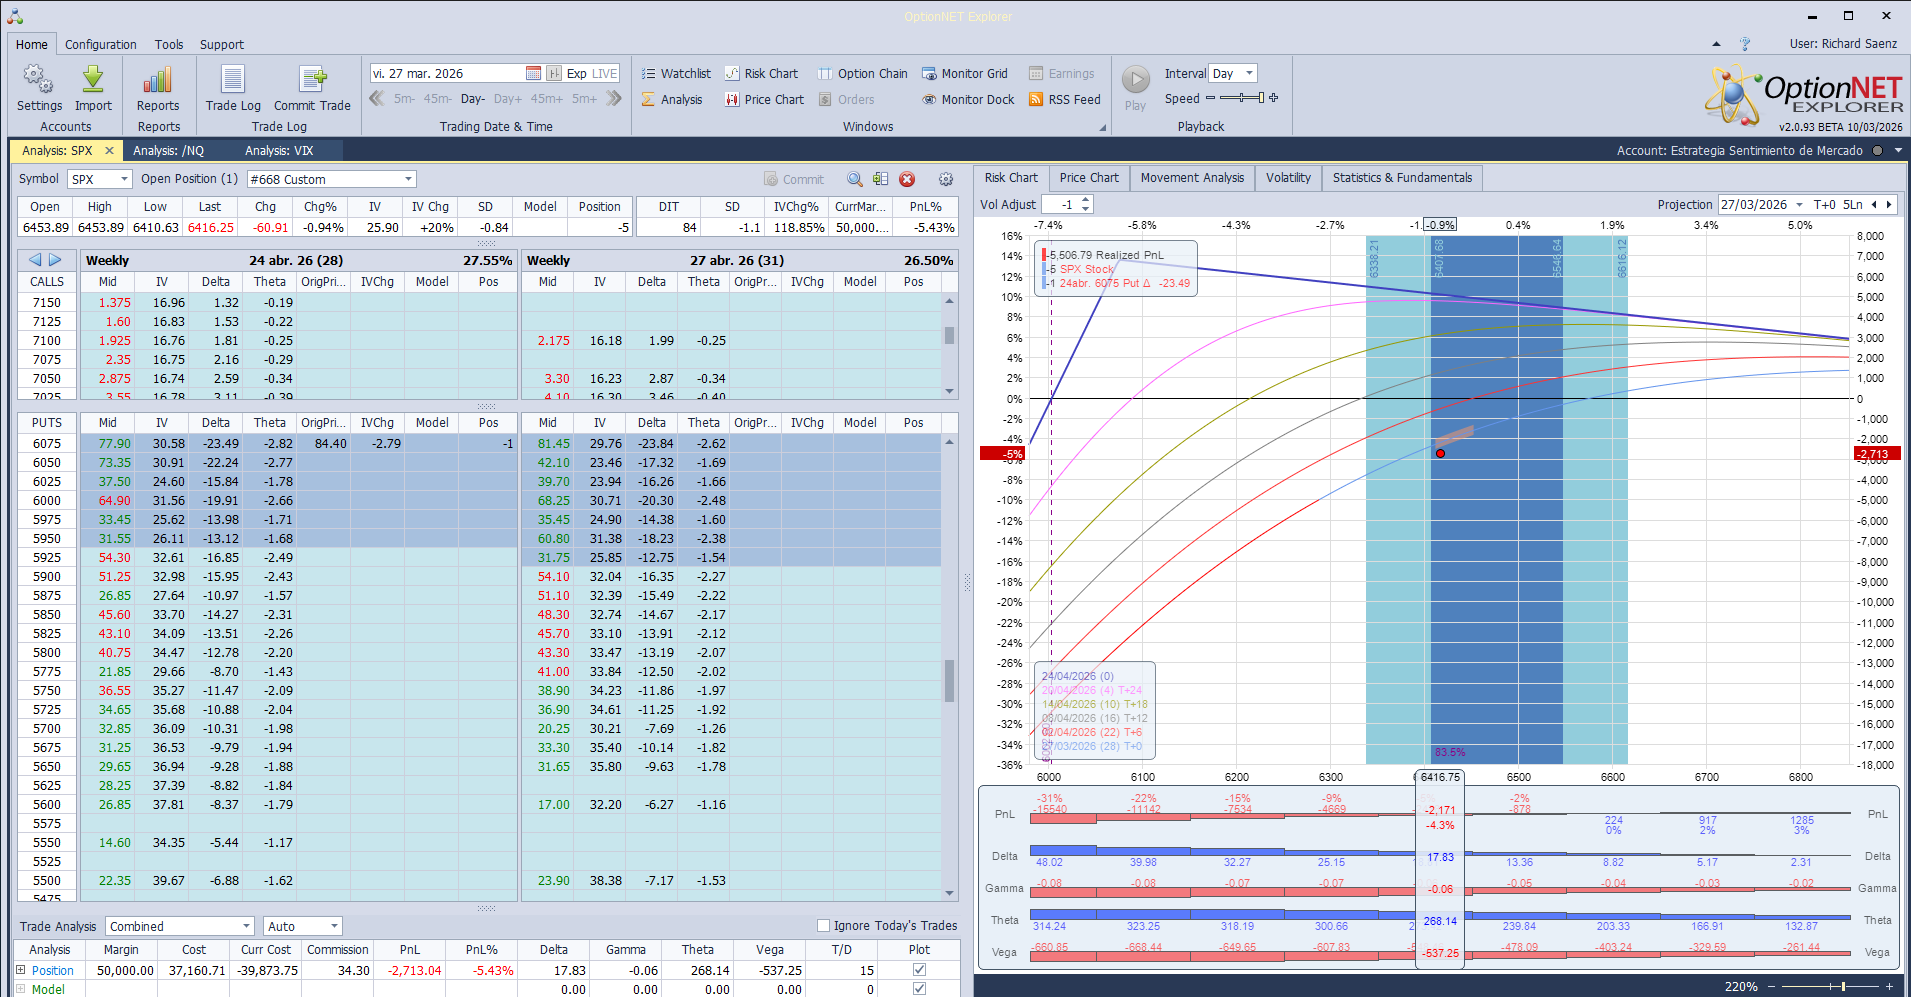Toggle Ignore Today's Trades checkbox
The width and height of the screenshot is (1911, 997).
(824, 926)
